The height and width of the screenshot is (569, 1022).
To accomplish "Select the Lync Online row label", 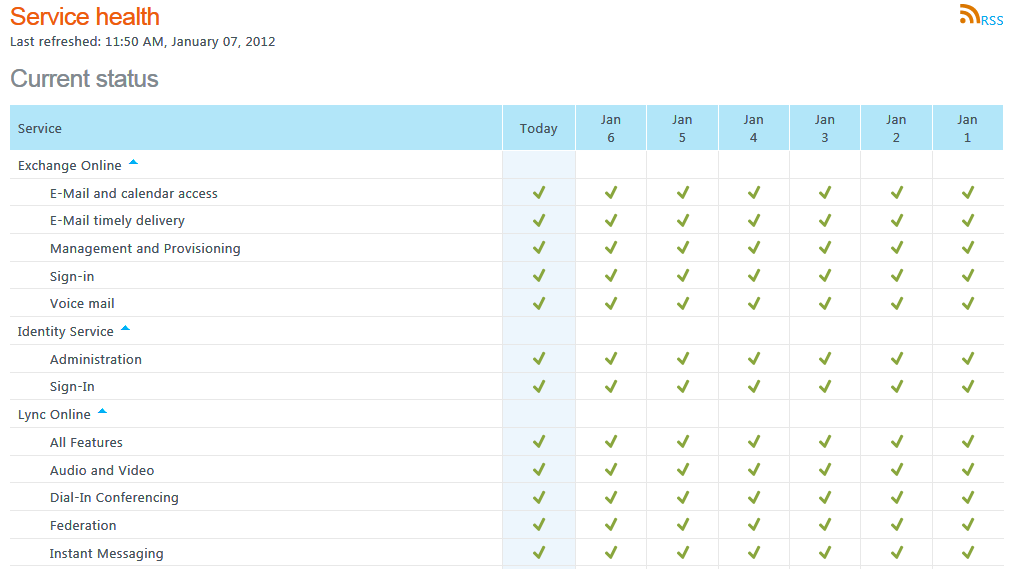I will (x=54, y=415).
